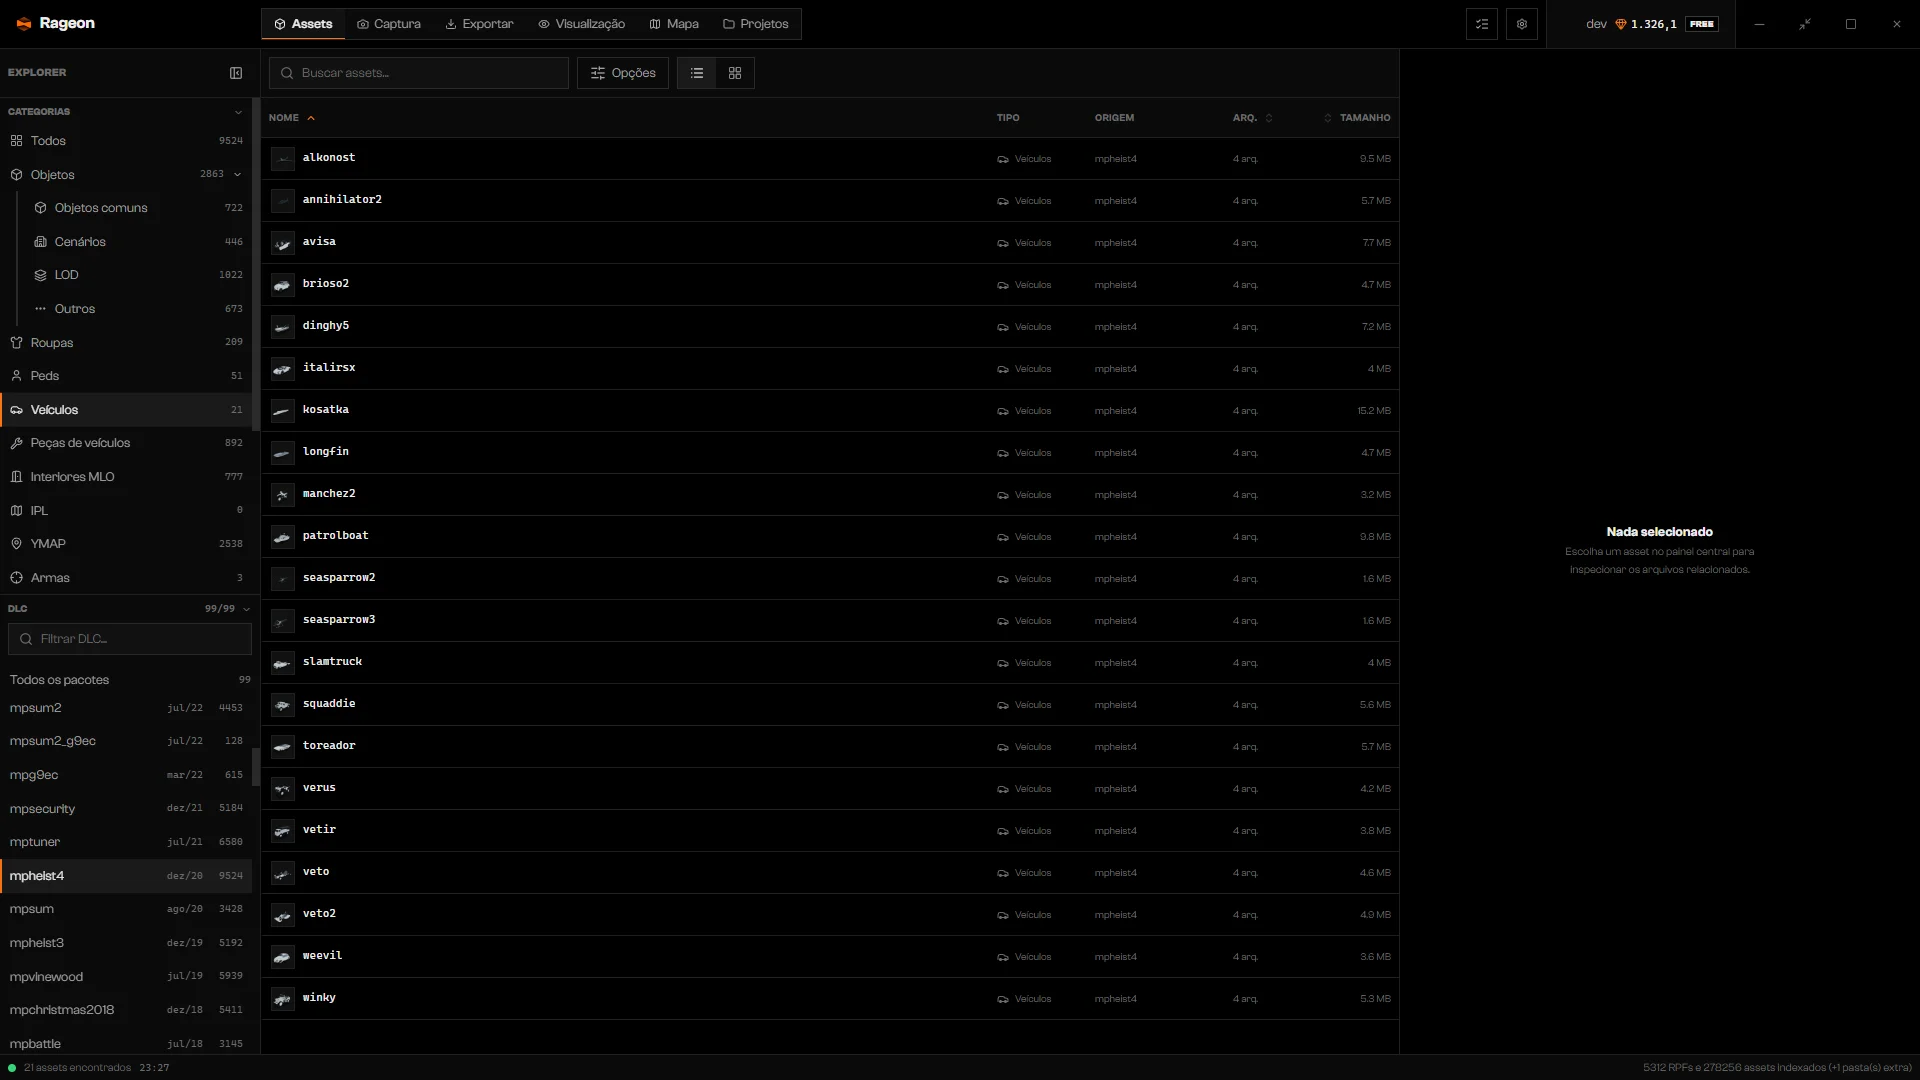Open the Mapa tab
This screenshot has height=1080, width=1920.
click(674, 24)
